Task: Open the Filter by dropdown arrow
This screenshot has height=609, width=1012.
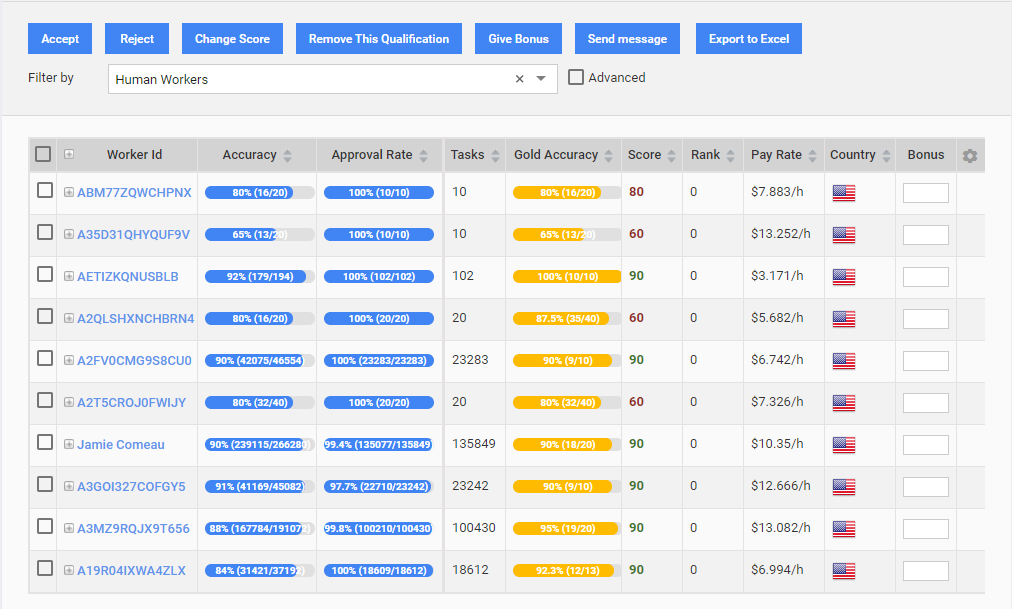Action: pos(541,79)
